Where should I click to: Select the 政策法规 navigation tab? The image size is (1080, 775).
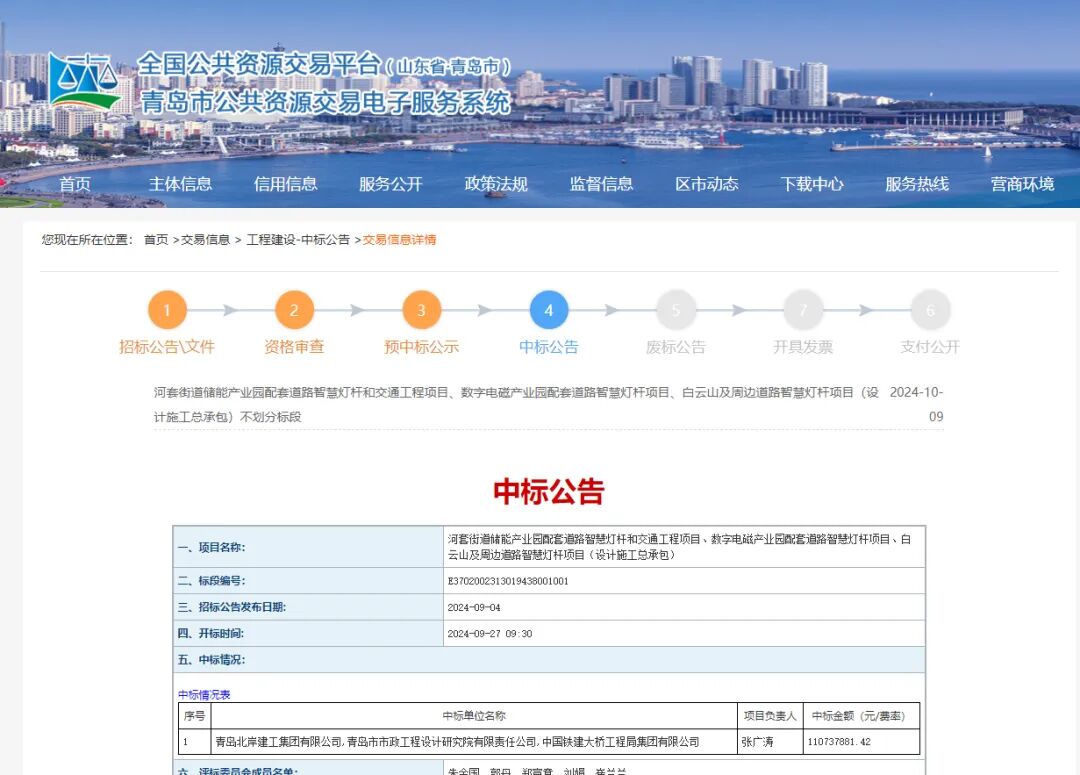495,184
